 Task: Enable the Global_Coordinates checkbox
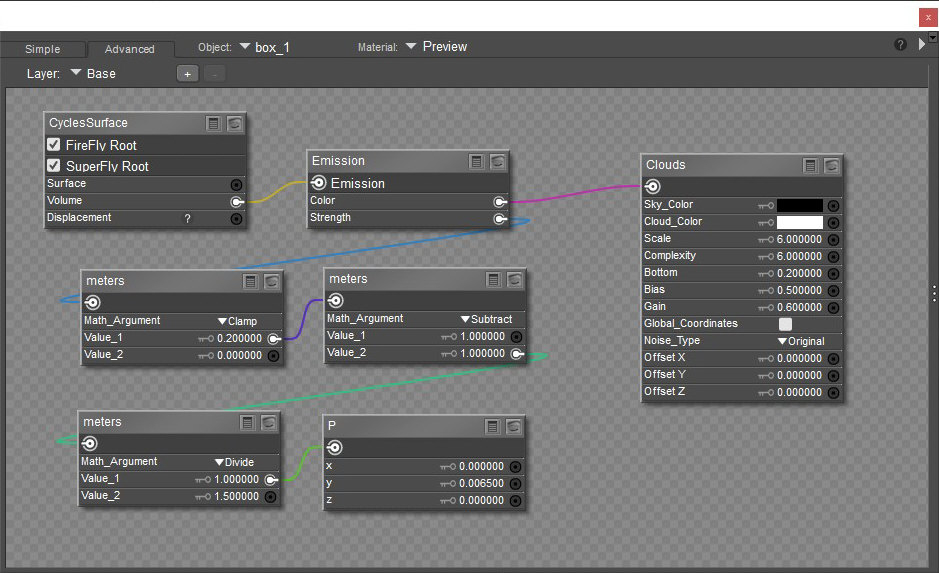point(785,324)
